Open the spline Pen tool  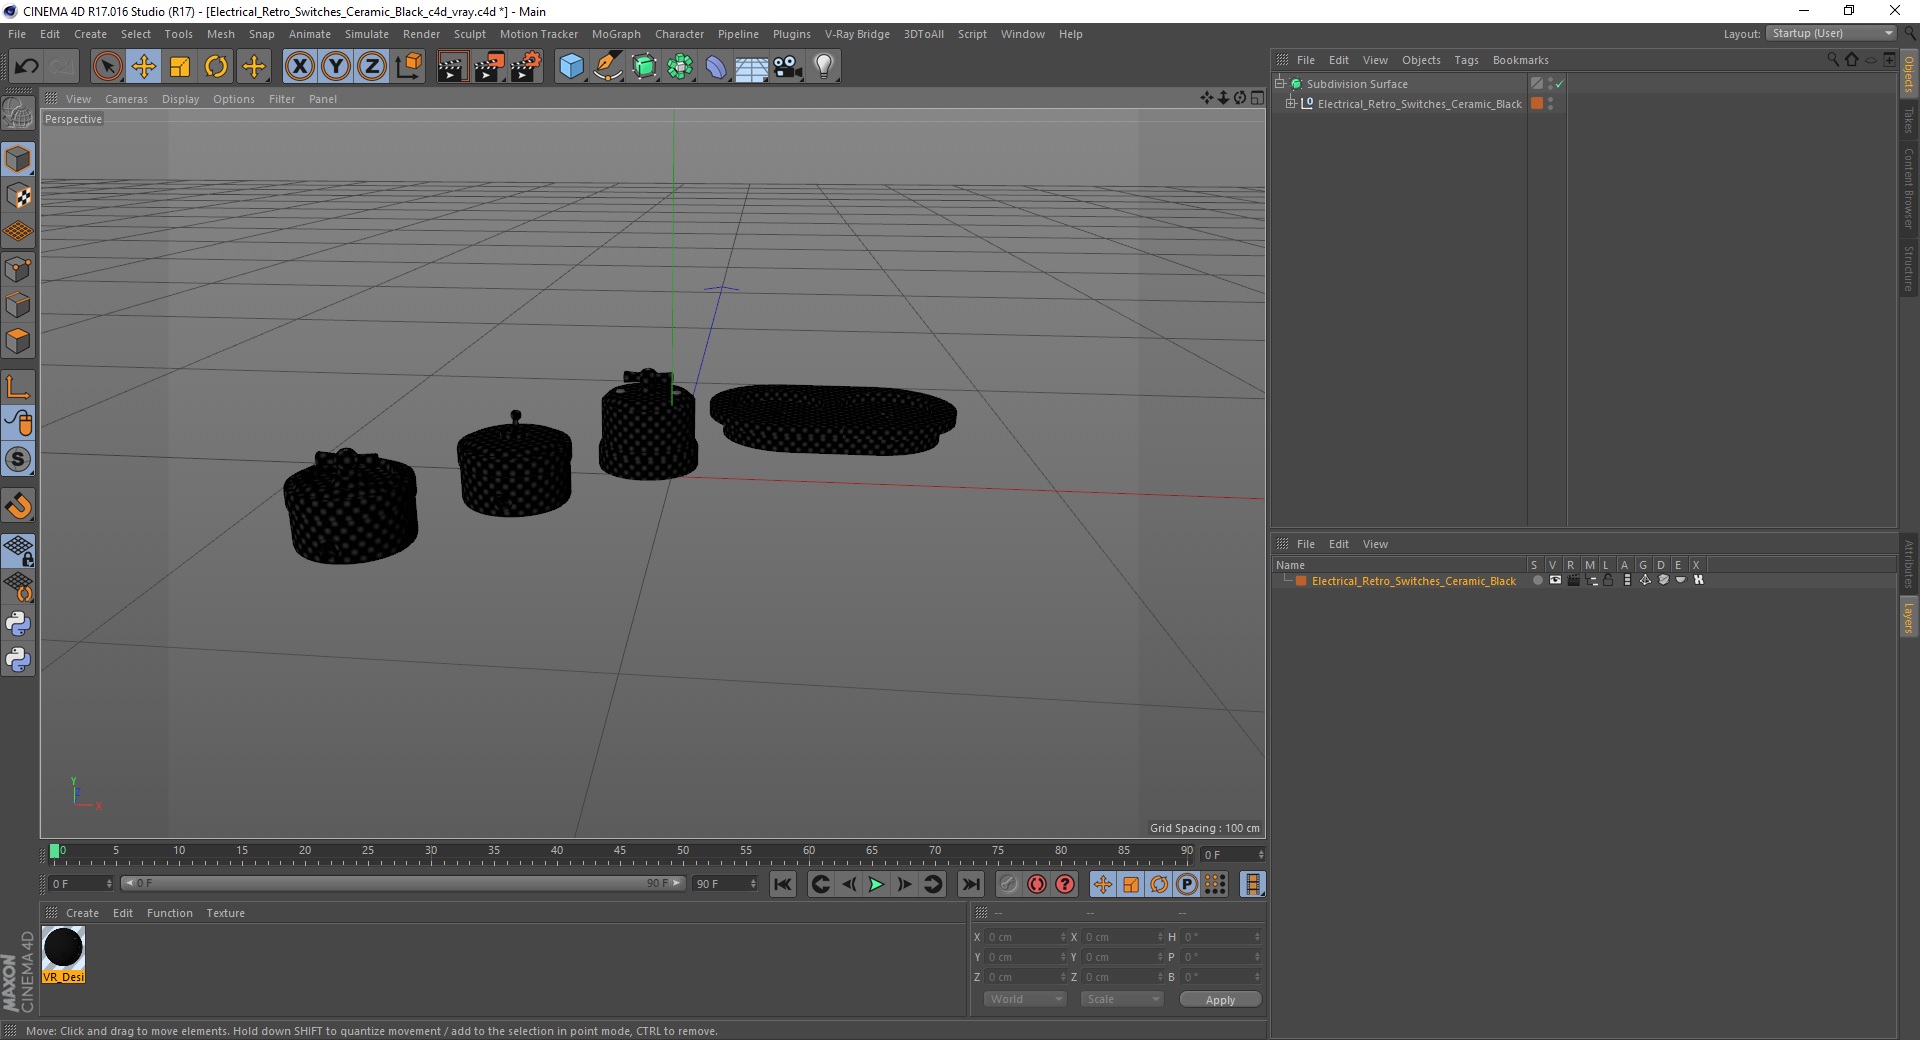[608, 67]
